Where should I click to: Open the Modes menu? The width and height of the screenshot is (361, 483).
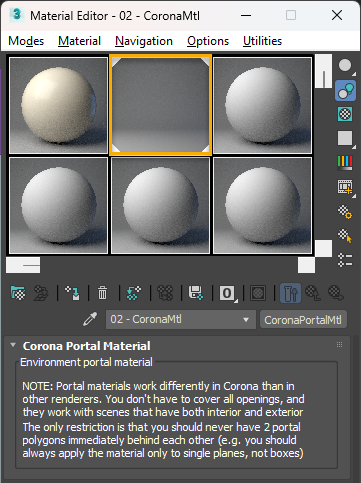(26, 41)
